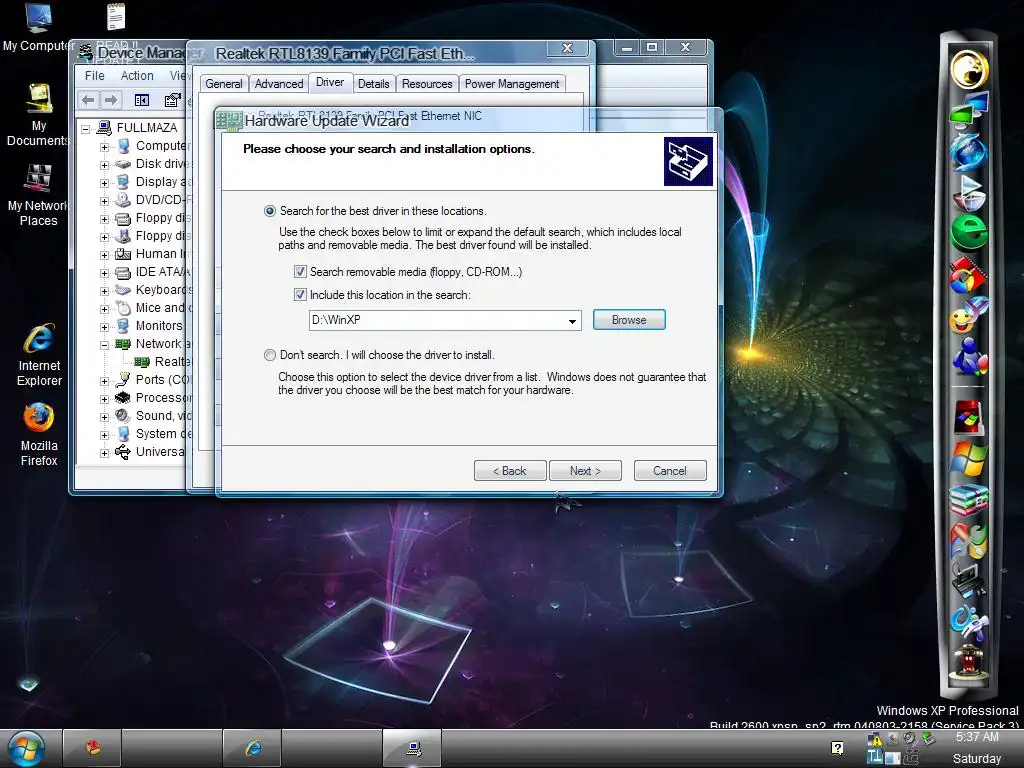The width and height of the screenshot is (1024, 768).
Task: Expand the Processors tree node
Action: coord(104,398)
